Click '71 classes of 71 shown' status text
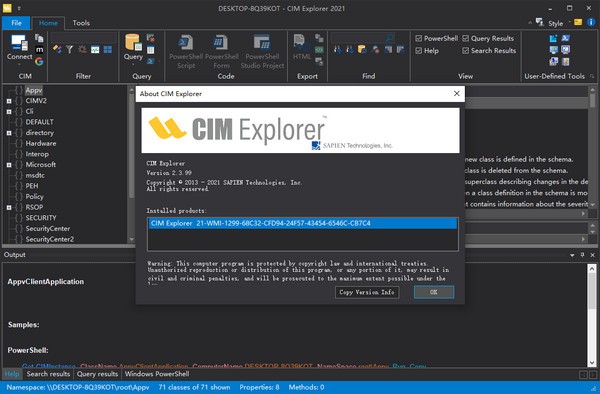Viewport: 600px width, 394px height. tap(194, 387)
